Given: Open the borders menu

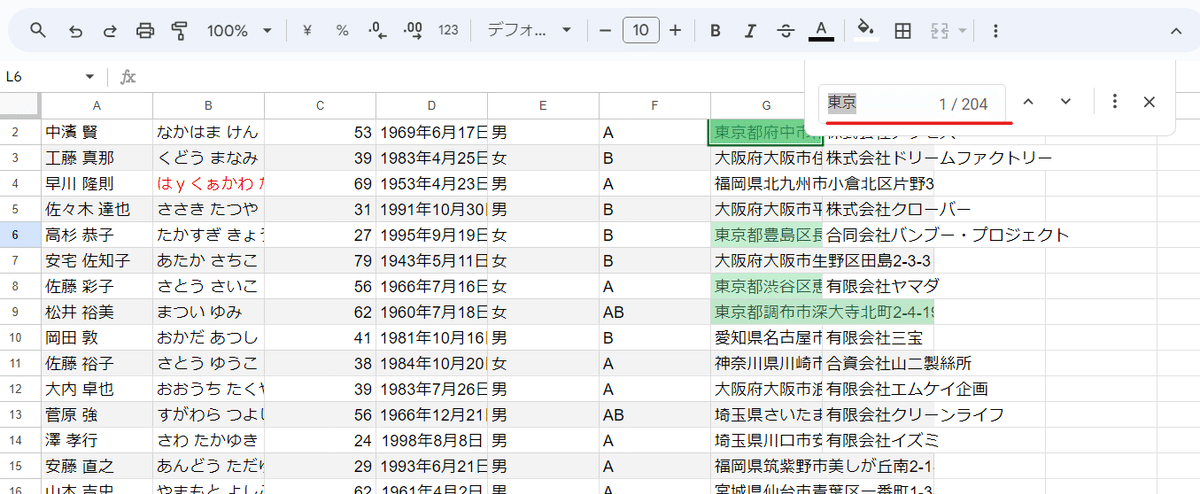Looking at the screenshot, I should 902,31.
